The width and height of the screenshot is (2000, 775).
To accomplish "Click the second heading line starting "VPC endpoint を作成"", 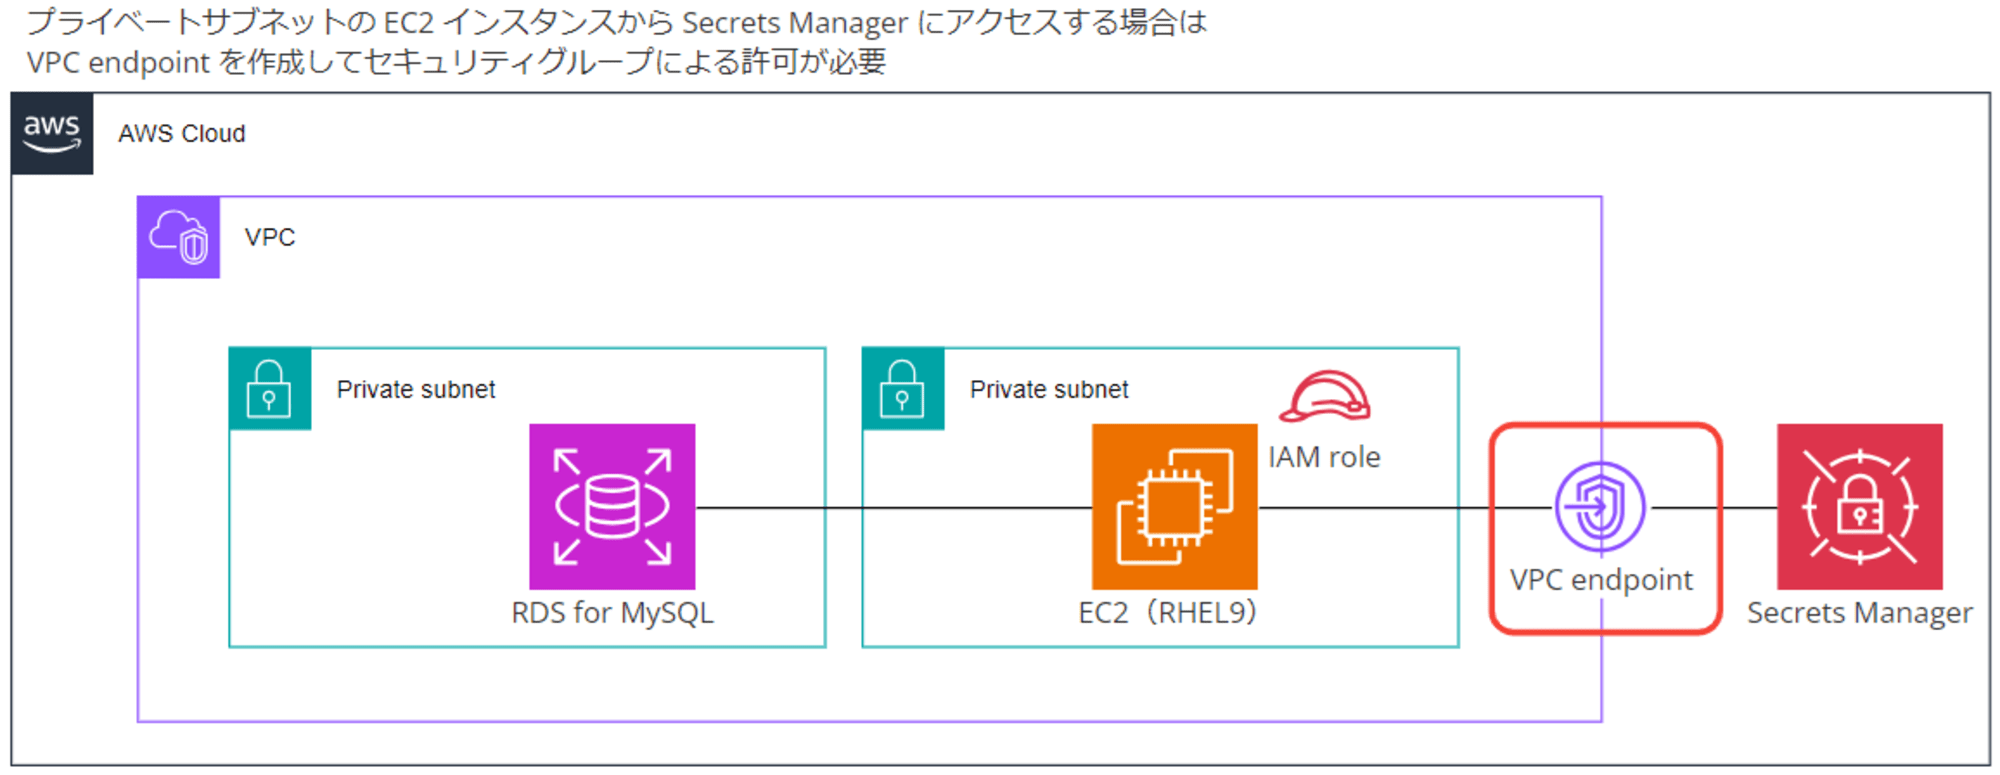I will 456,62.
